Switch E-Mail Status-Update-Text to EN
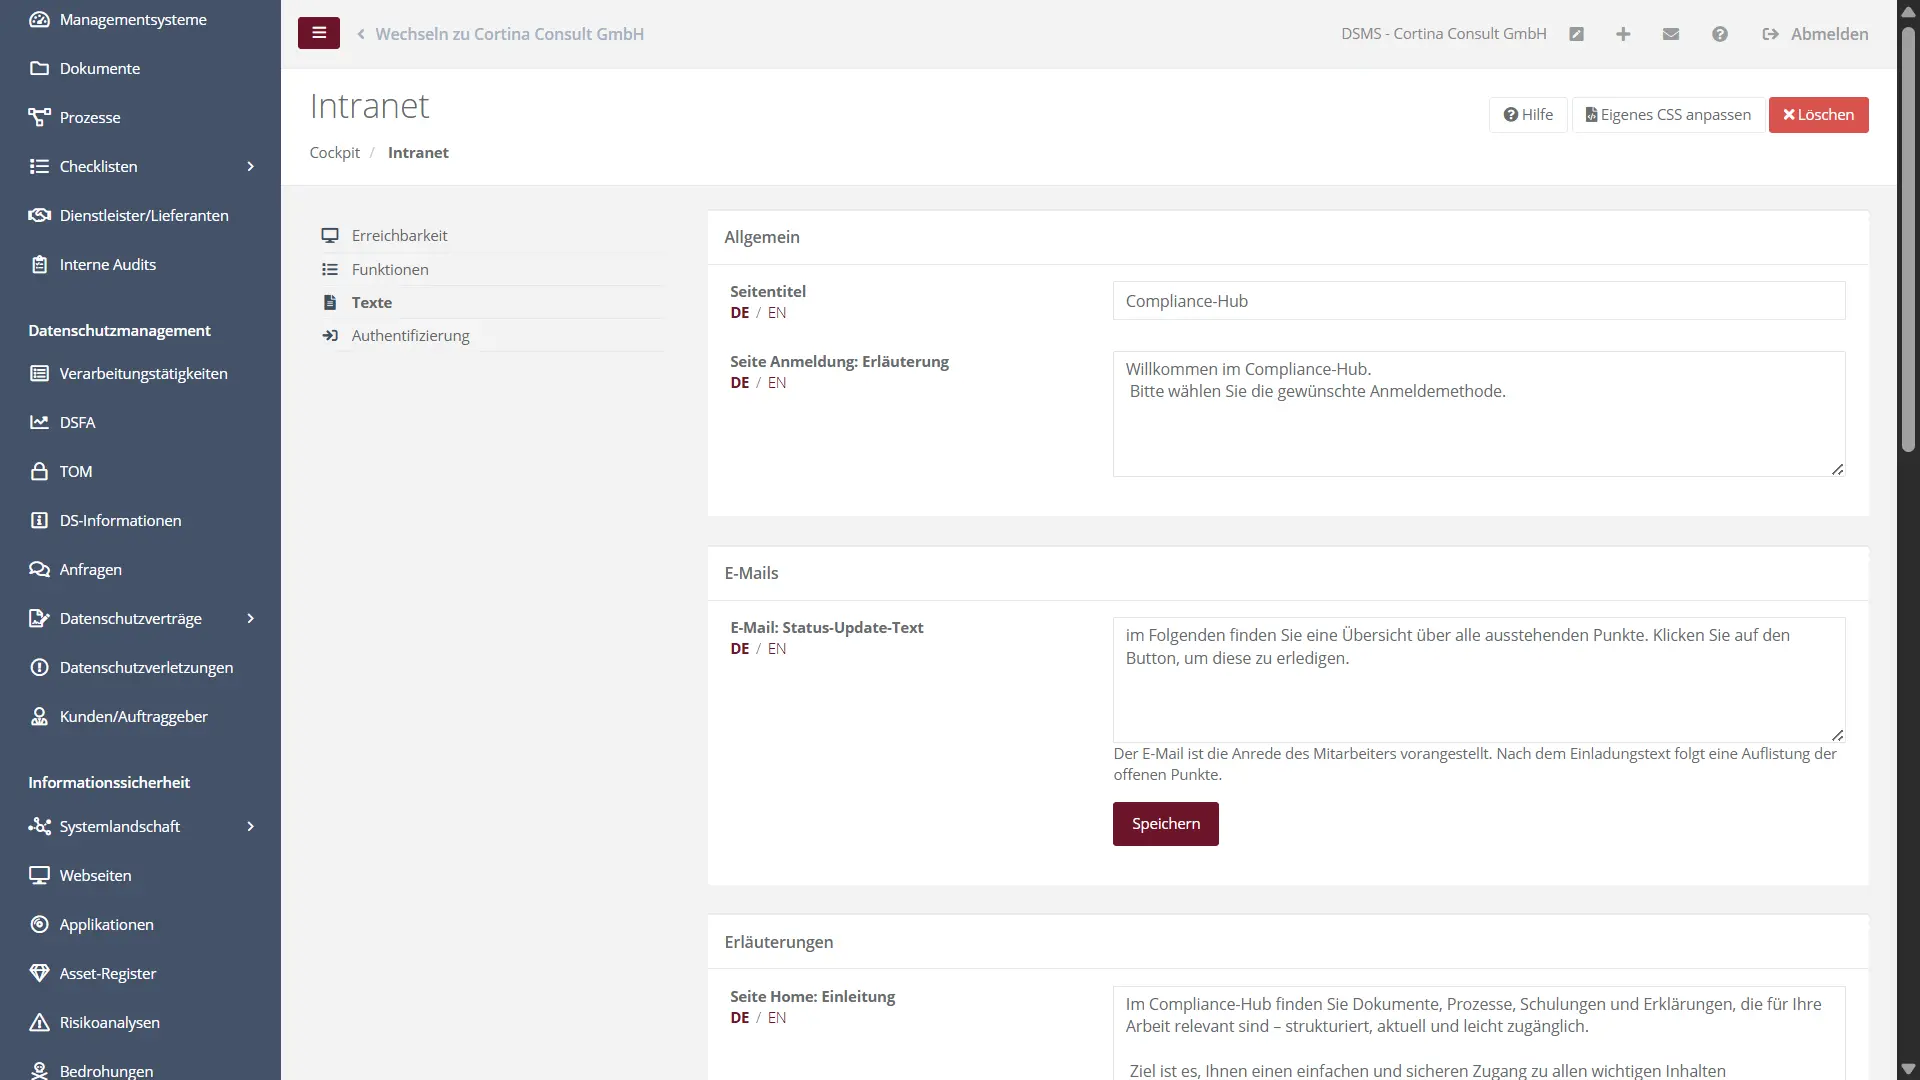 777,649
